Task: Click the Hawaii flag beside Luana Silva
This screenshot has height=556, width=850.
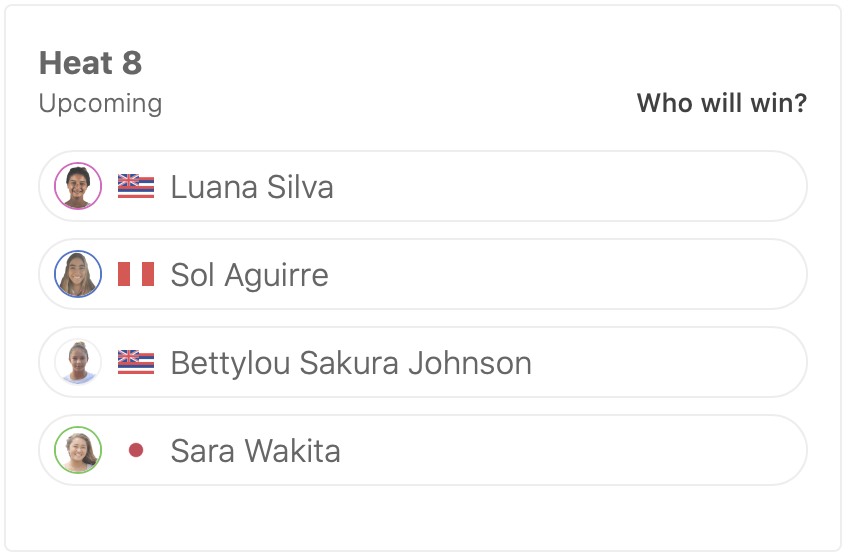Action: pyautogui.click(x=136, y=187)
